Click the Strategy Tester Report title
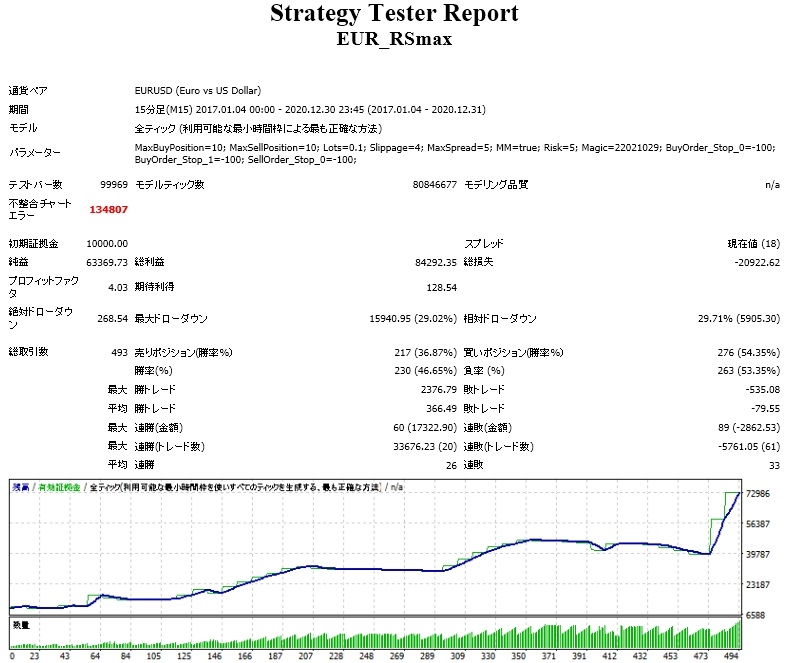This screenshot has width=788, height=663. (394, 14)
